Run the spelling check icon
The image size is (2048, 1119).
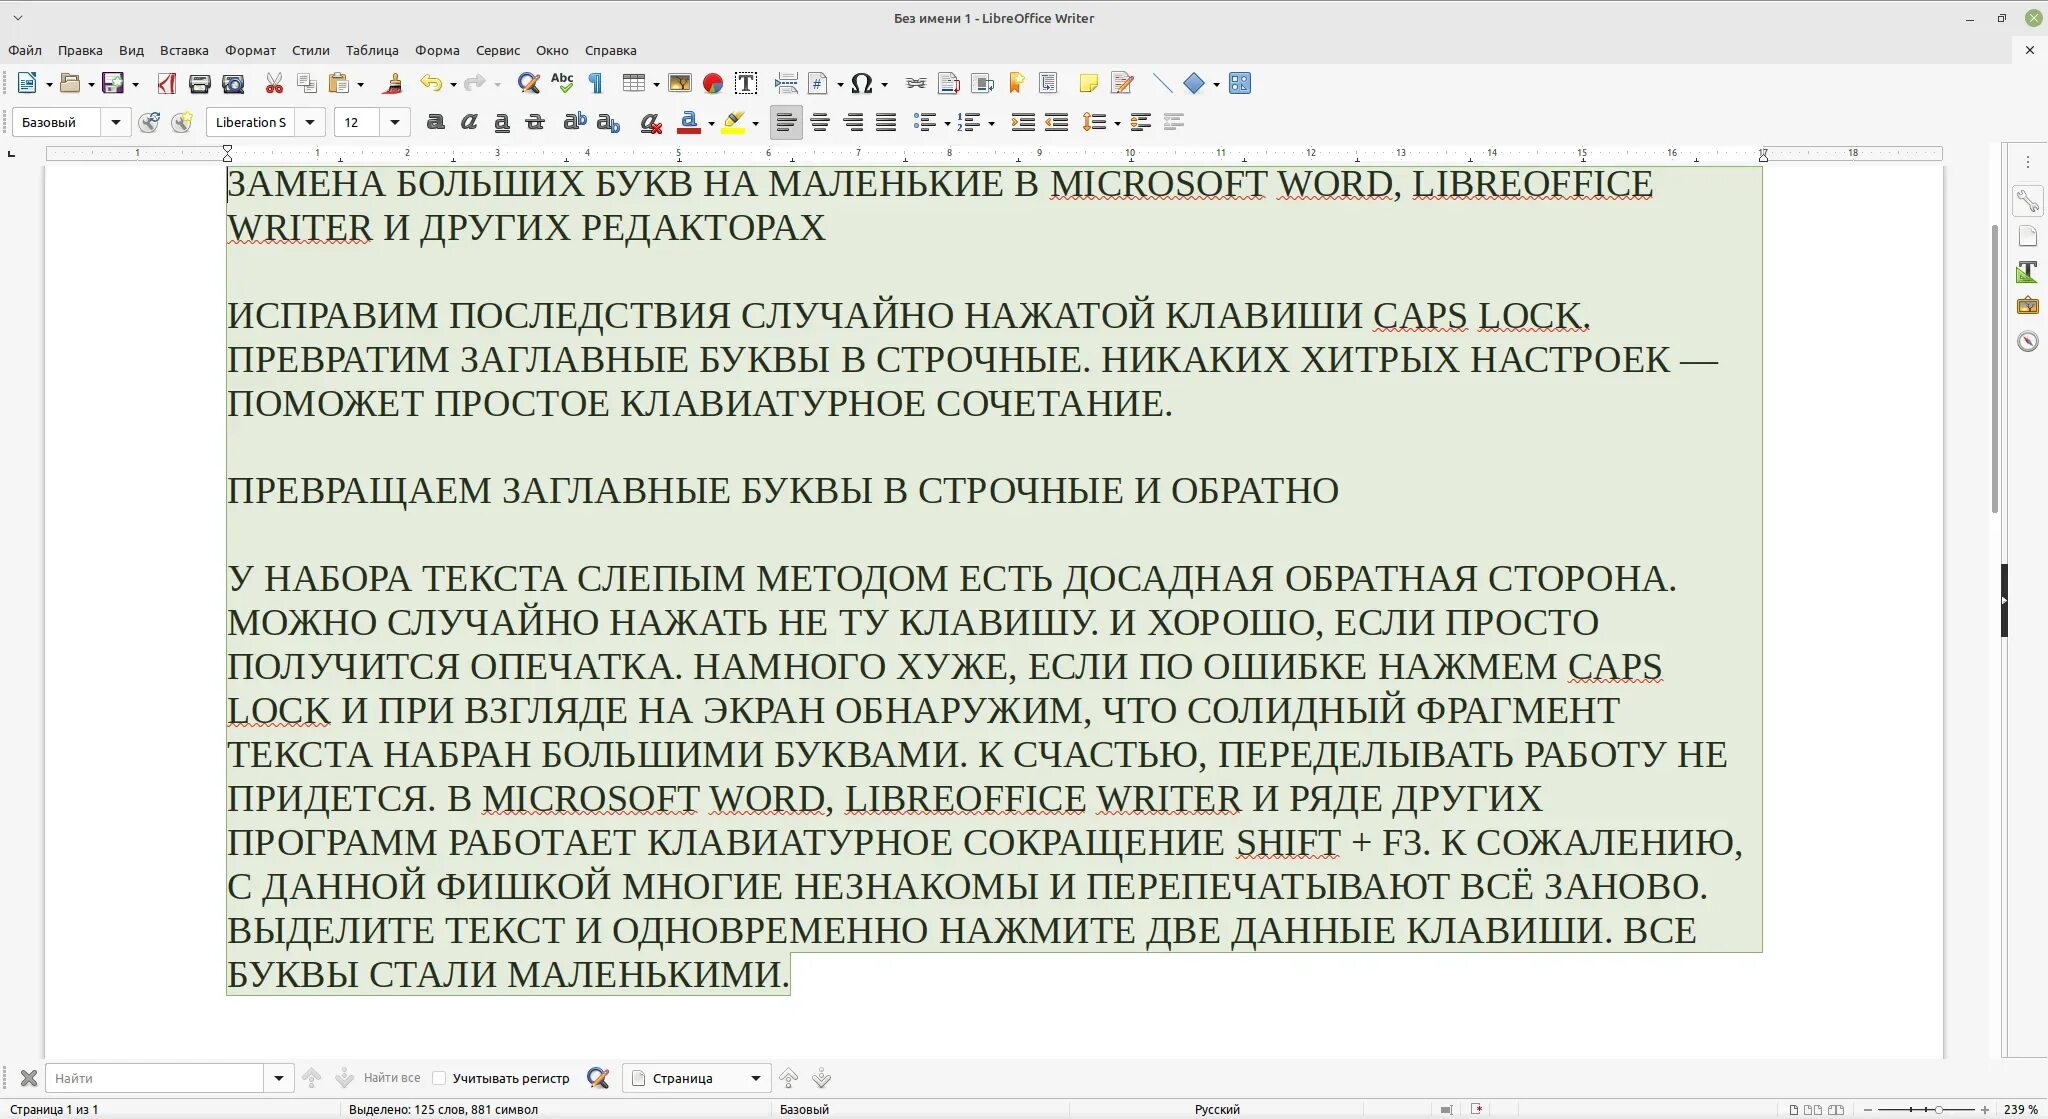pos(562,84)
